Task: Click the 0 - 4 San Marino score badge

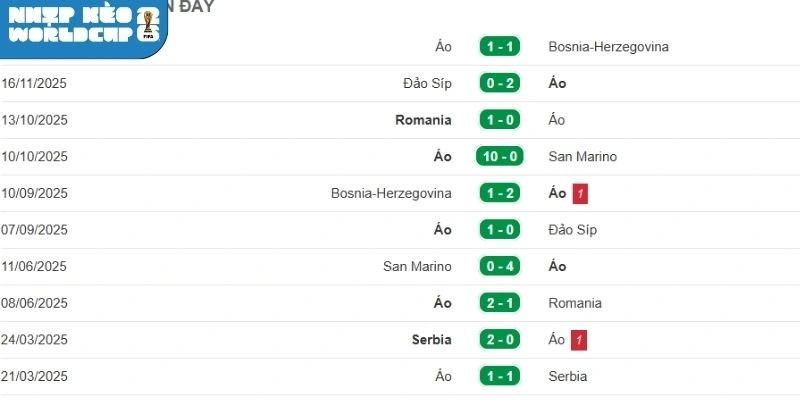Action: [500, 267]
